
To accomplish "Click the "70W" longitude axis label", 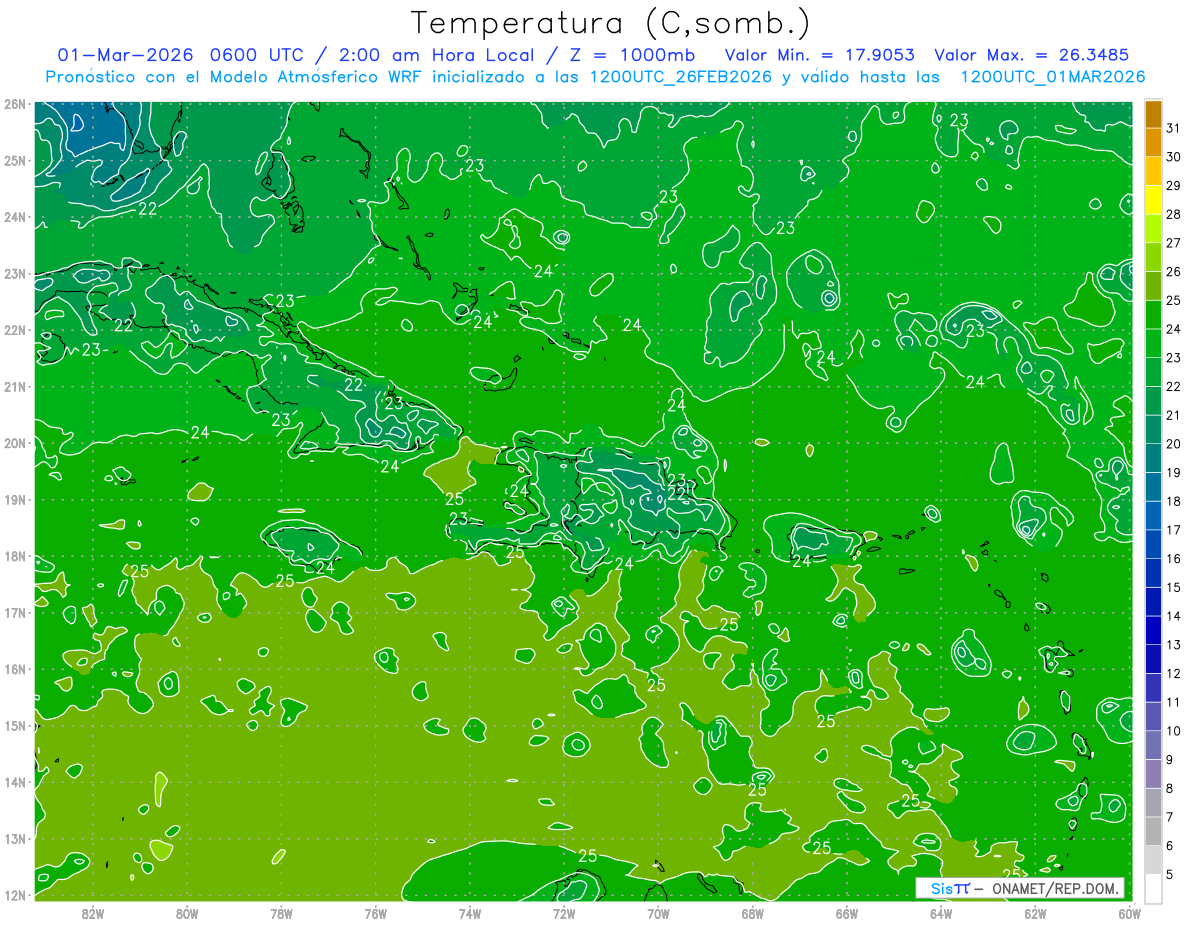I will coord(658,913).
